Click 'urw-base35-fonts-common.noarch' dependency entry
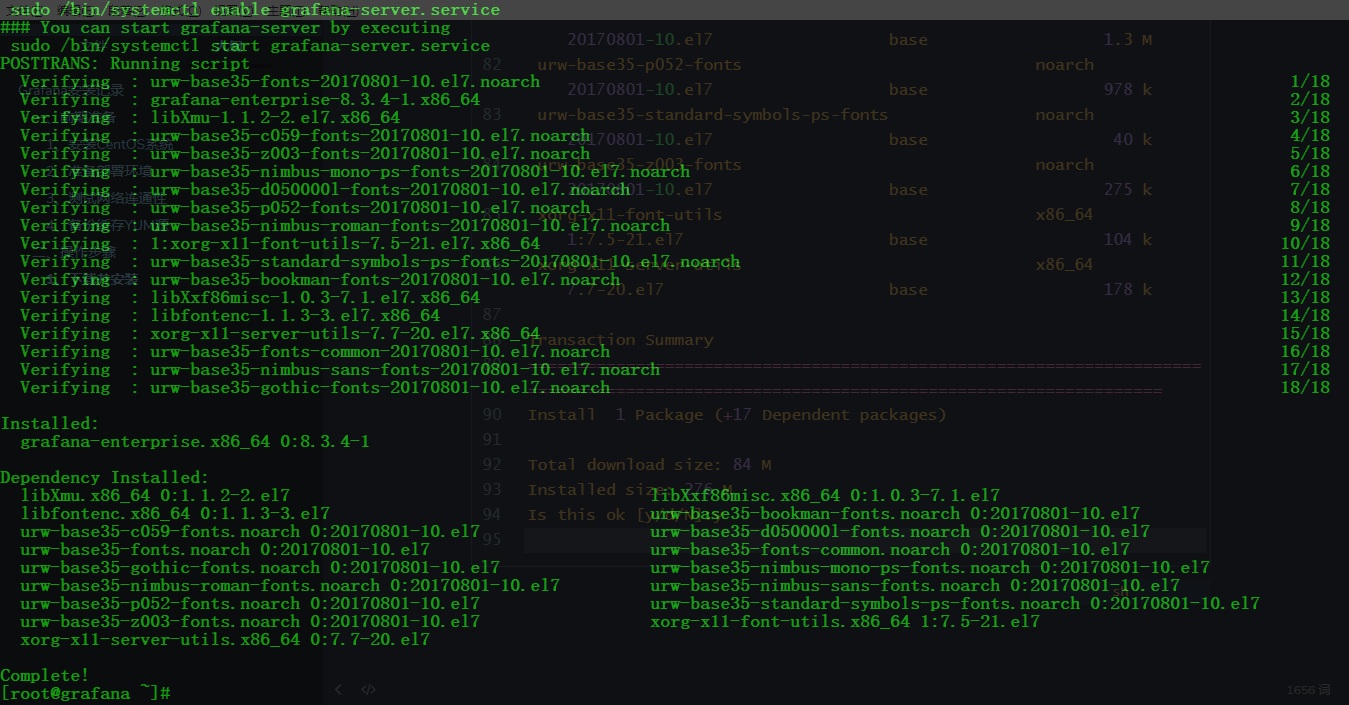Image resolution: width=1349 pixels, height=705 pixels. point(890,549)
